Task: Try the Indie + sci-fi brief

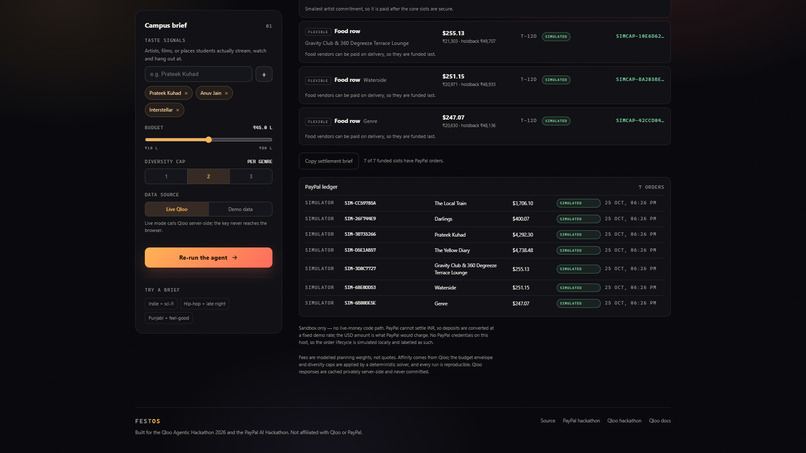Action: pyautogui.click(x=161, y=304)
